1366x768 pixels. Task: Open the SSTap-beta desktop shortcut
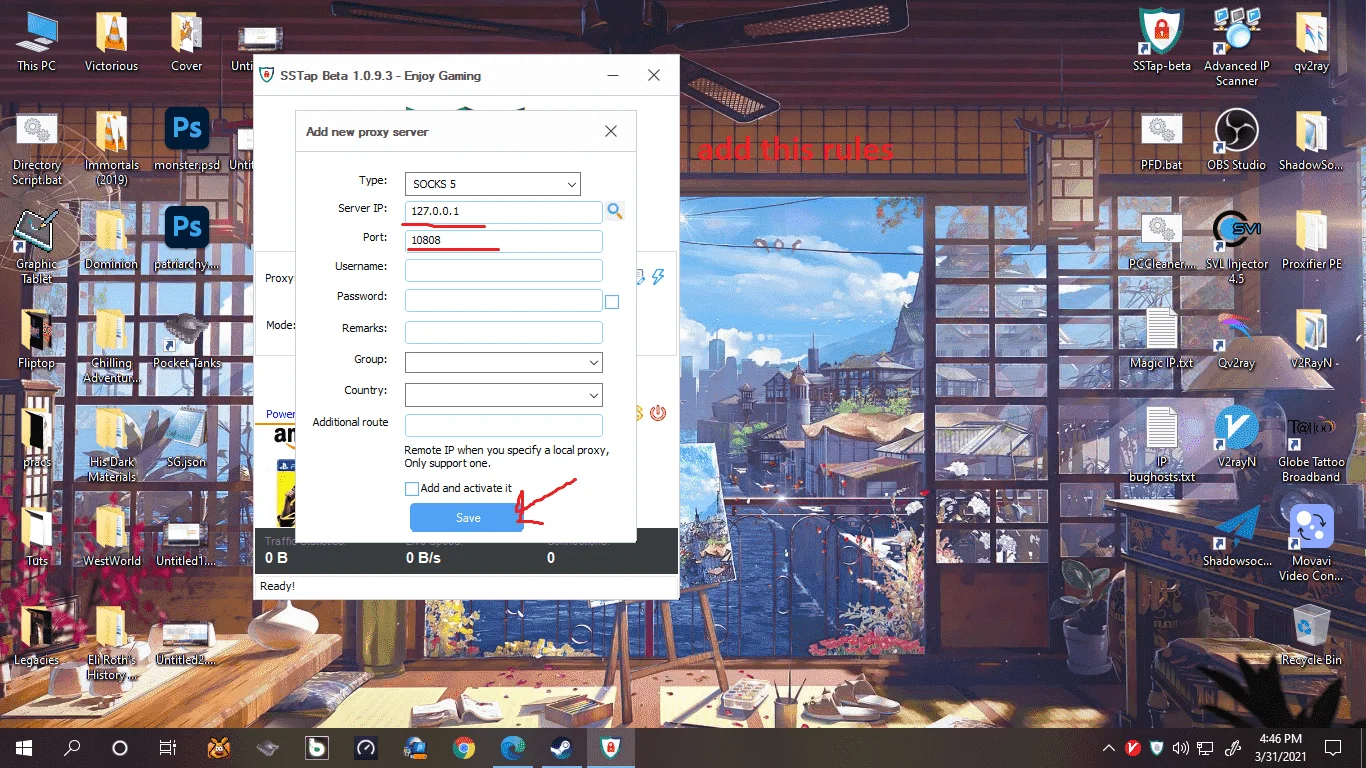coord(1161,41)
